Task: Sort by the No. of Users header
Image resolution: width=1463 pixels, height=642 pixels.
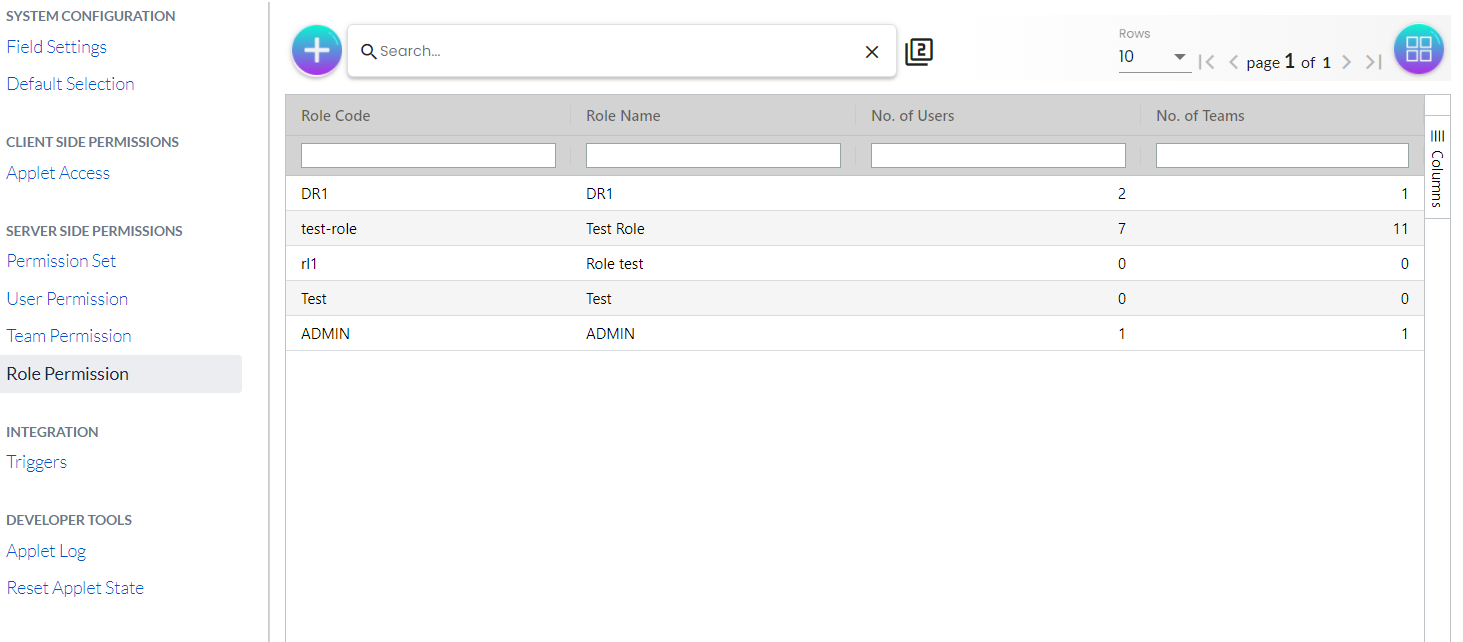Action: (x=913, y=116)
